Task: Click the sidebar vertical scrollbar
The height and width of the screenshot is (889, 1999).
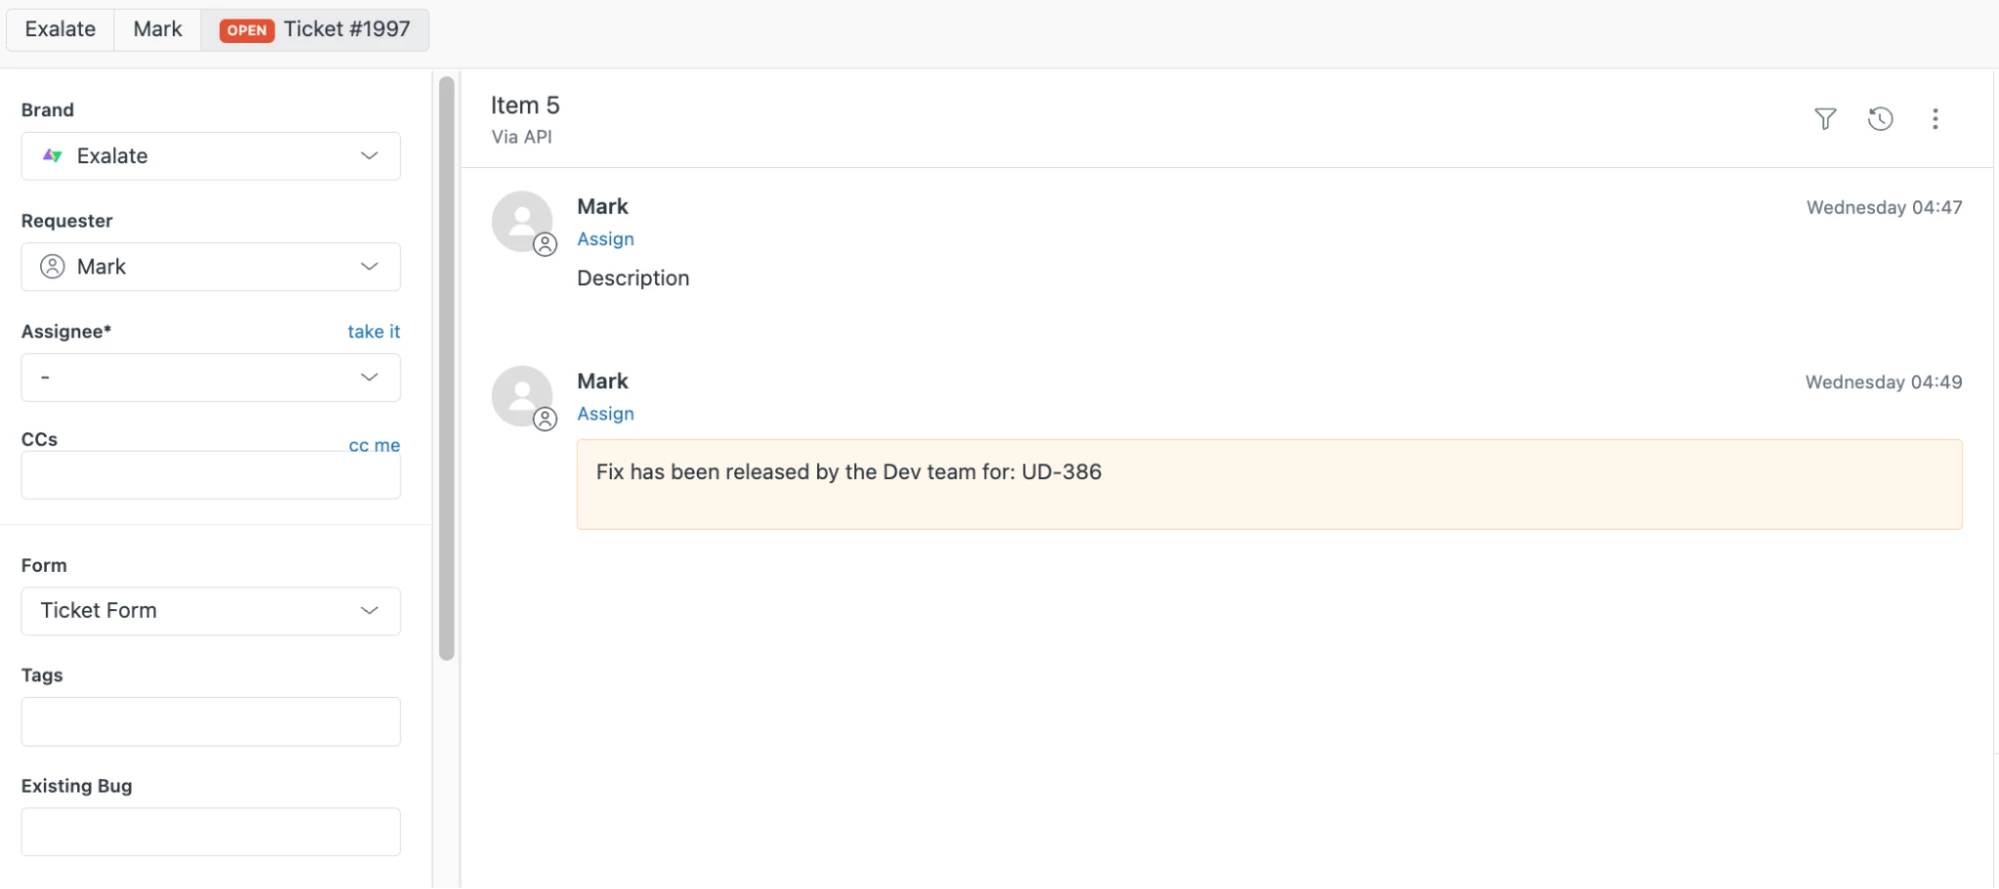Action: 447,368
